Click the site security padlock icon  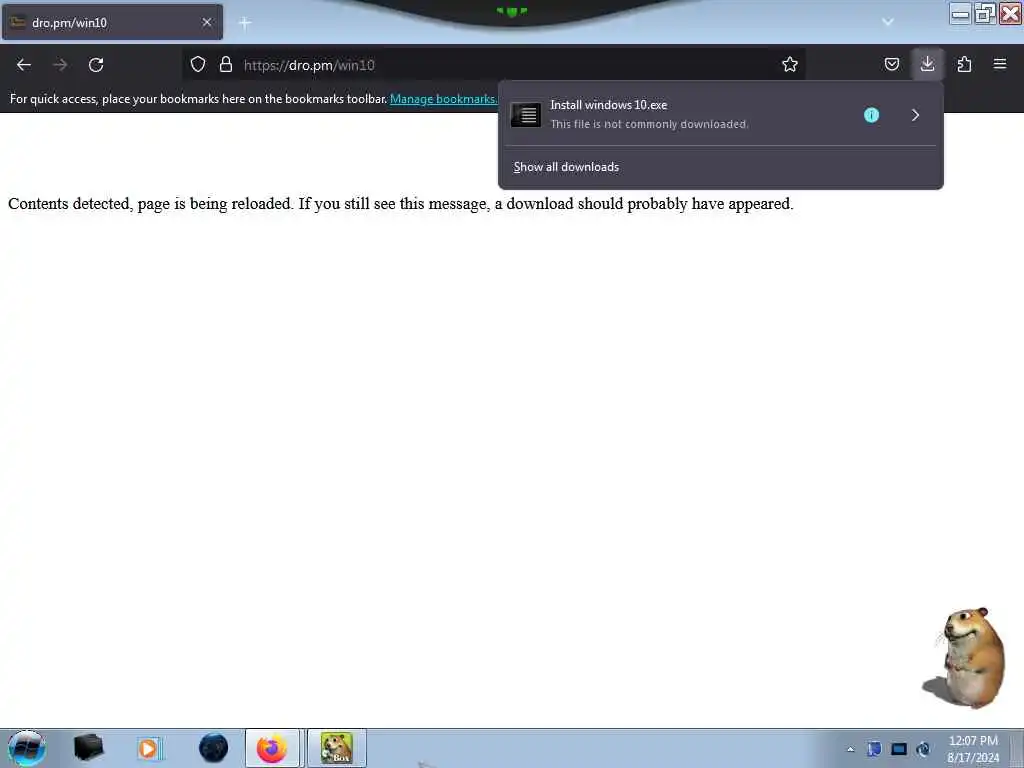click(226, 64)
